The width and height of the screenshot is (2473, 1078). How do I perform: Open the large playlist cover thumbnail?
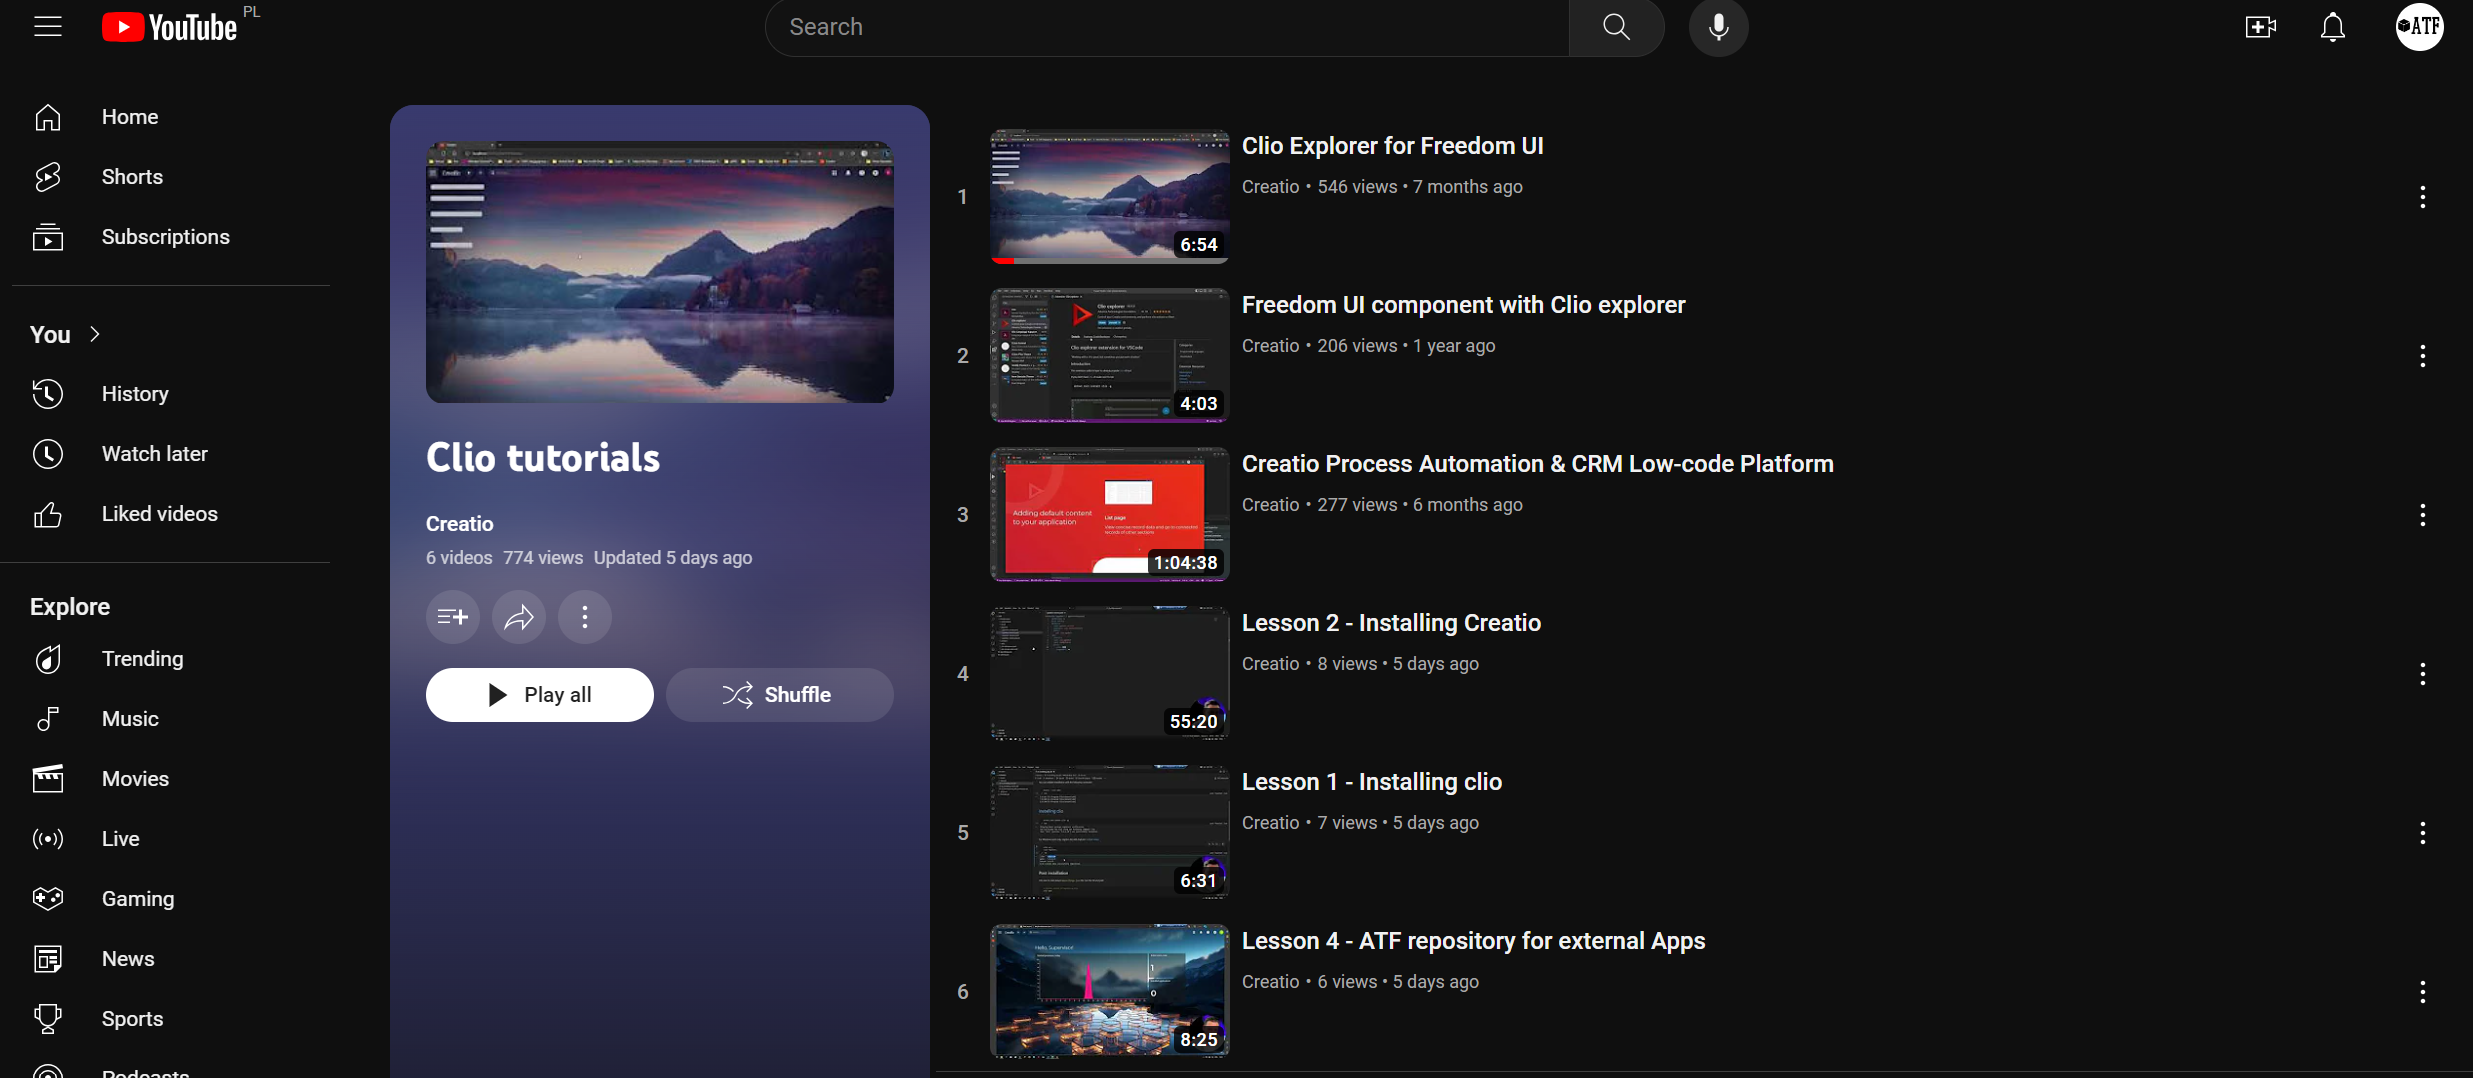(660, 272)
